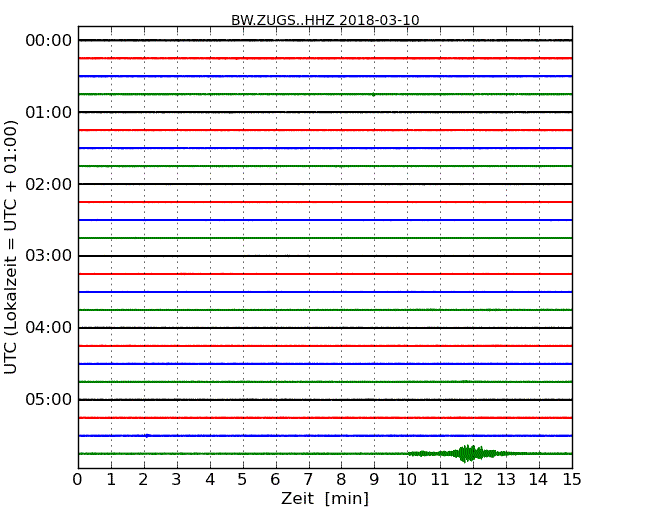The height and width of the screenshot is (520, 650).
Task: Select the 04:00 time tick label
Action: pos(49,328)
